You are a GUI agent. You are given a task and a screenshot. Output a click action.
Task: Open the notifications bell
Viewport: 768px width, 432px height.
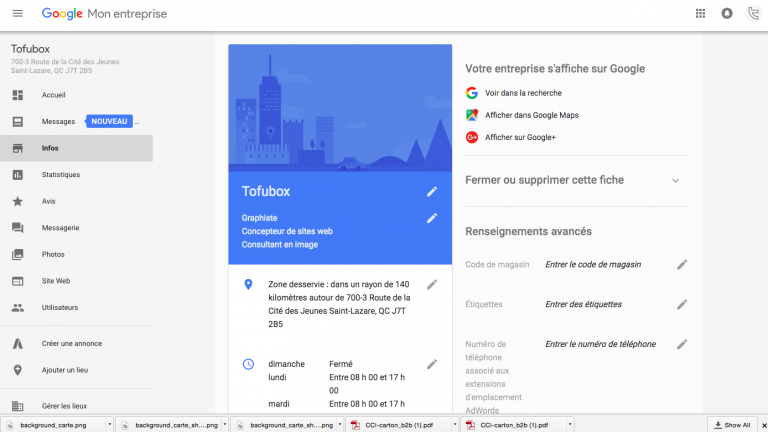(x=727, y=14)
